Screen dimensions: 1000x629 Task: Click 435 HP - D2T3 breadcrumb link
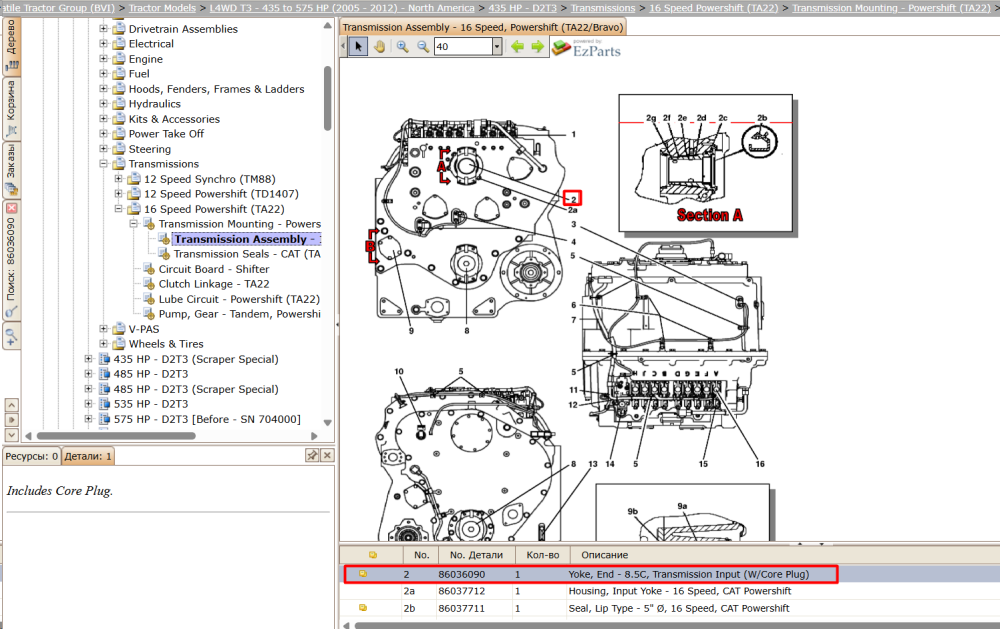pos(522,8)
